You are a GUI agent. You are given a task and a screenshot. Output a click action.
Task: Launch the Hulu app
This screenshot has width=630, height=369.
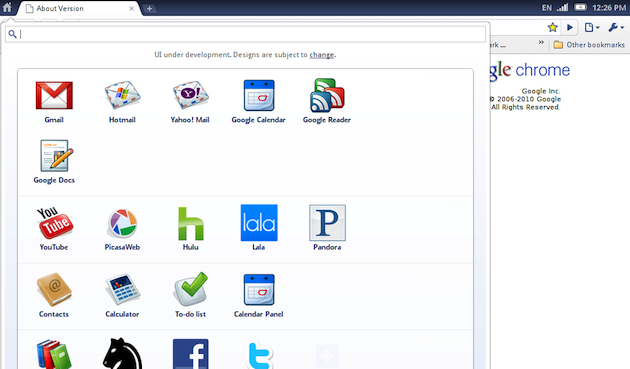point(190,223)
